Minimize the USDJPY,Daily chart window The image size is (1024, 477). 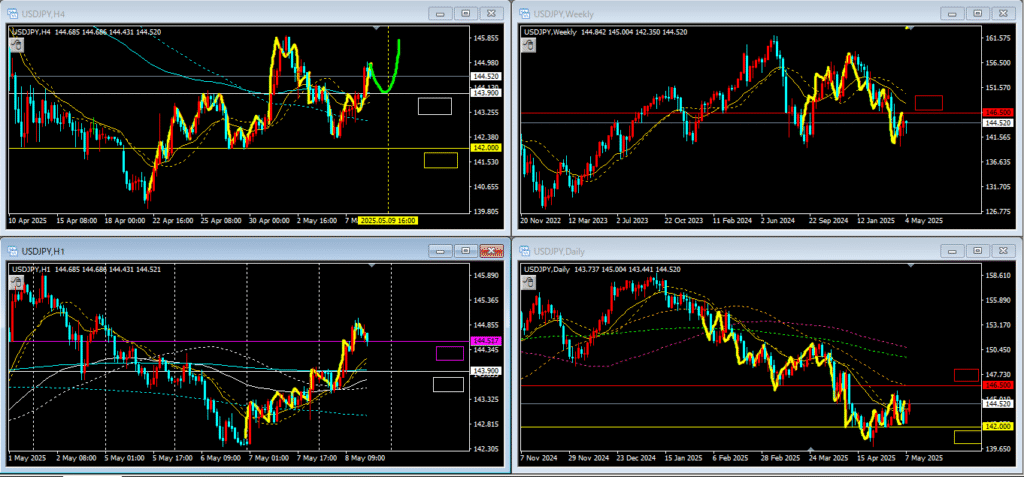(953, 251)
